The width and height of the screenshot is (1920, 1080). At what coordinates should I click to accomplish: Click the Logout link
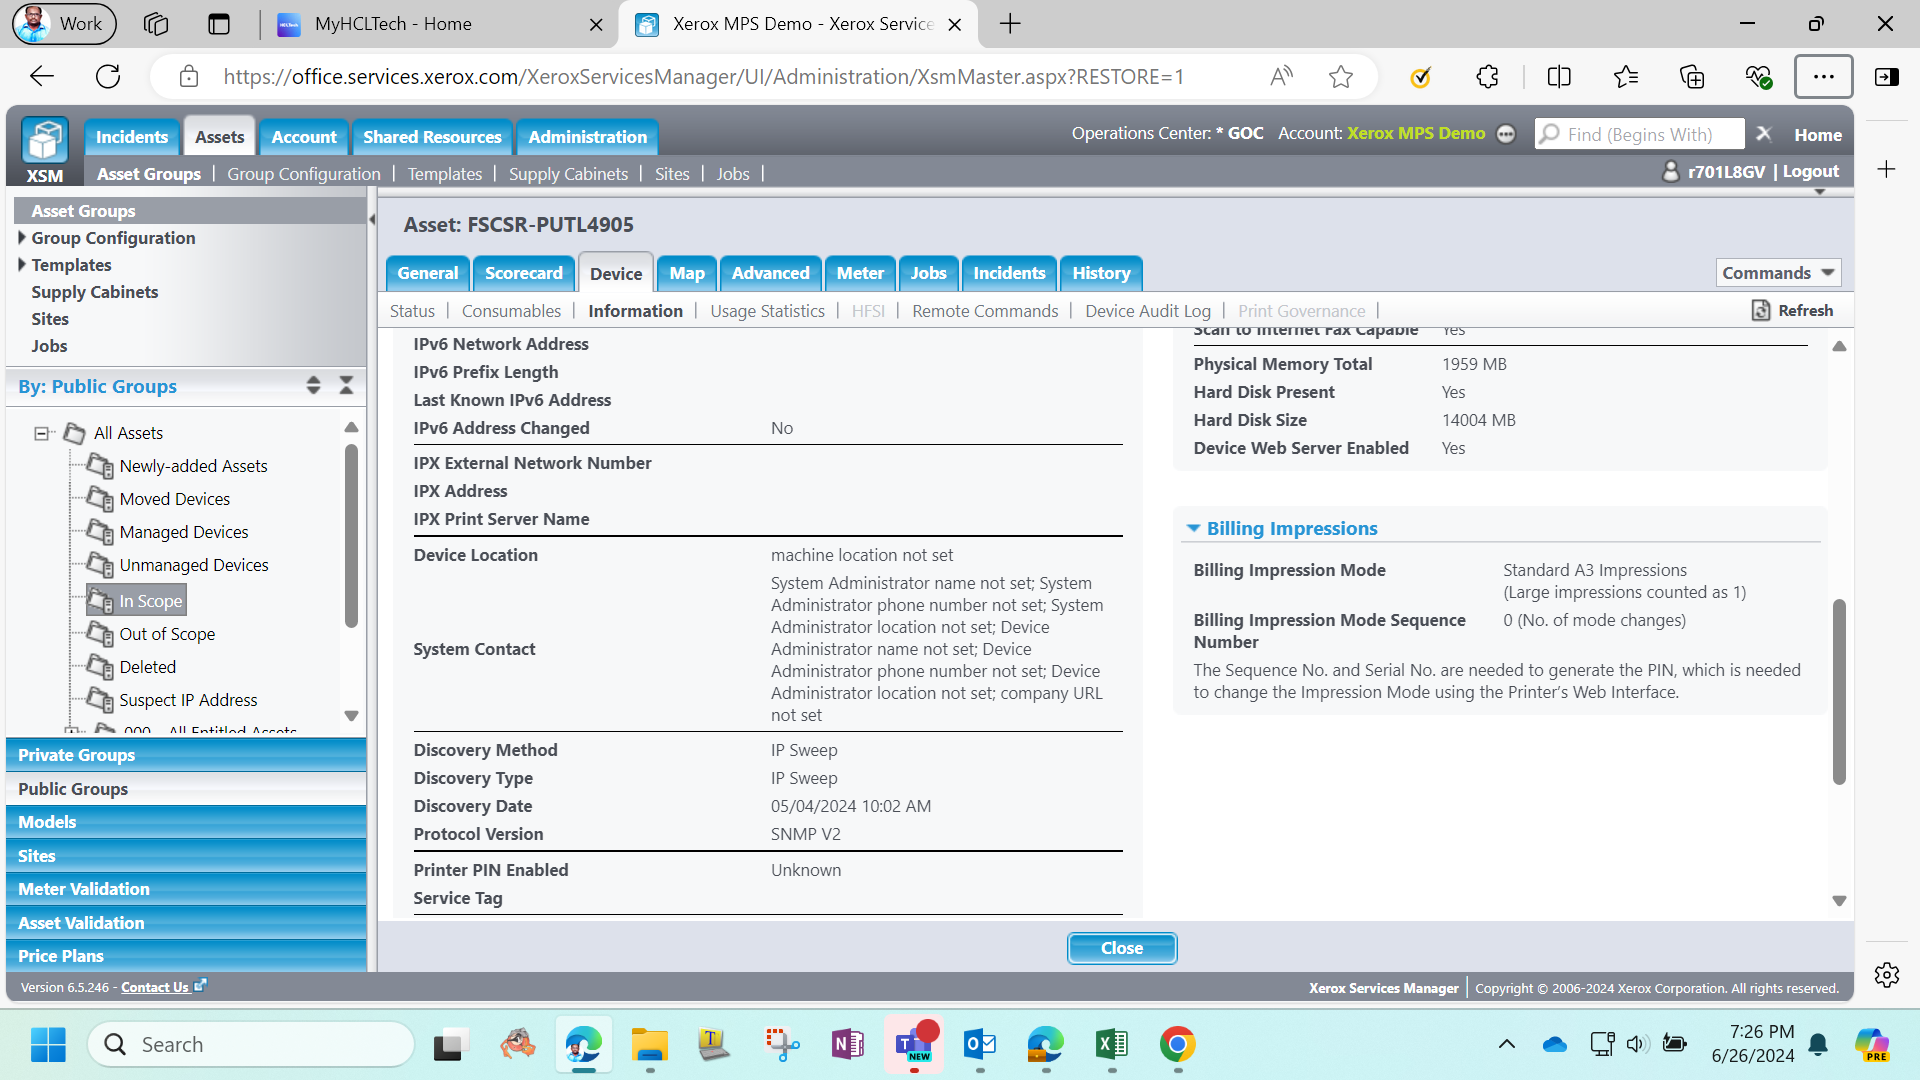1810,172
